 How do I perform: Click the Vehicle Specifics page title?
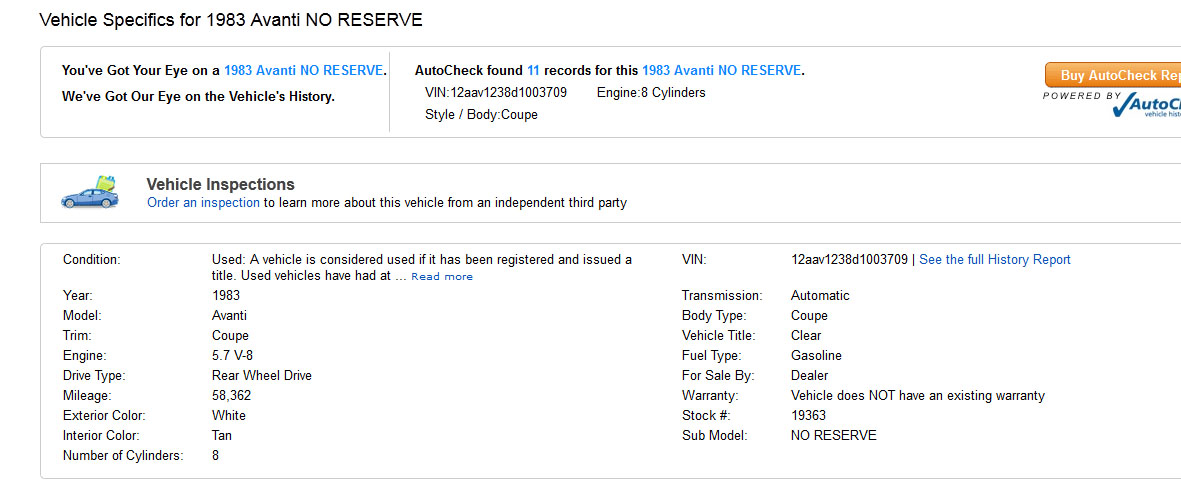point(230,20)
